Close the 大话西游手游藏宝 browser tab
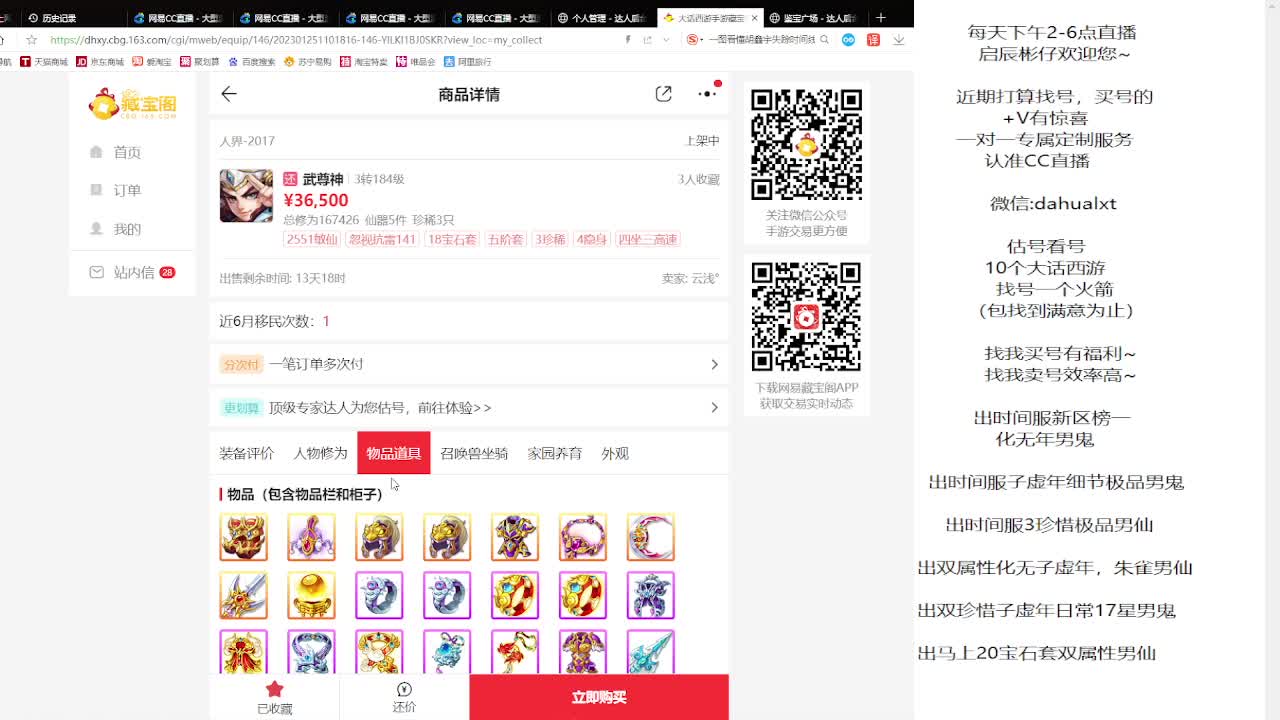The height and width of the screenshot is (720, 1280). tap(754, 18)
